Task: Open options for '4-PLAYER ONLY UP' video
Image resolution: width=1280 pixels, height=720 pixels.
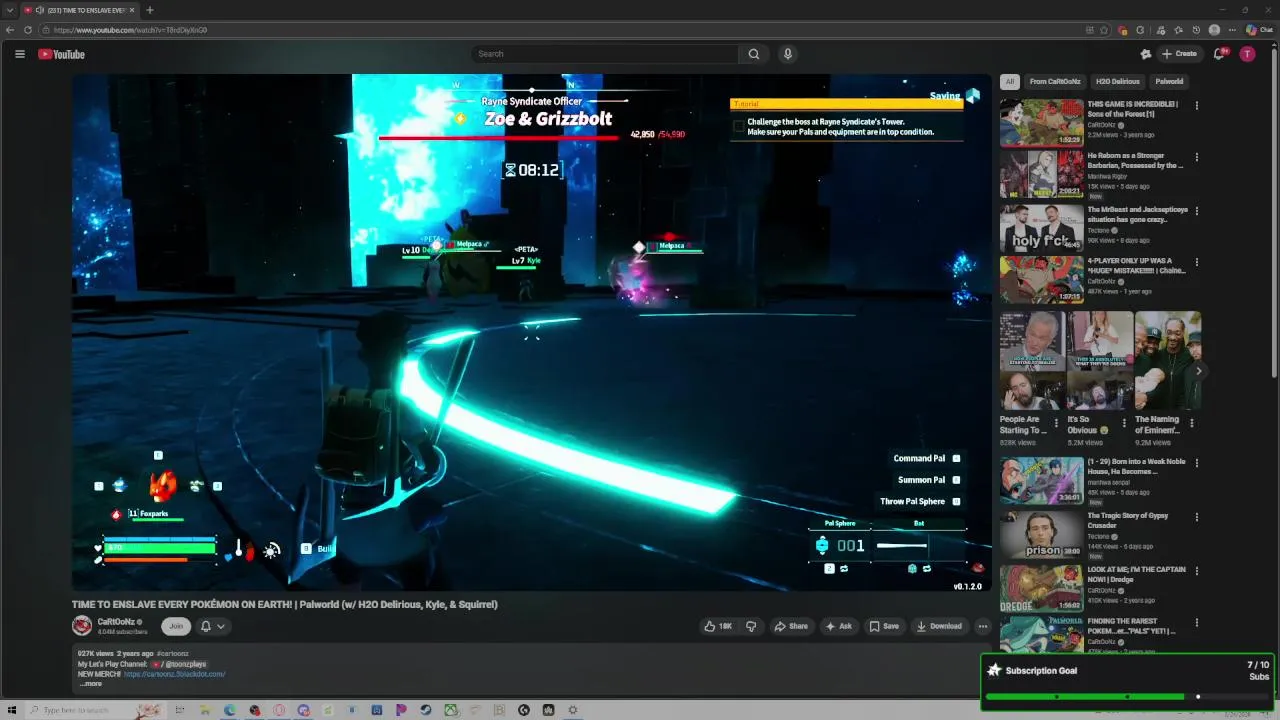Action: (1196, 262)
